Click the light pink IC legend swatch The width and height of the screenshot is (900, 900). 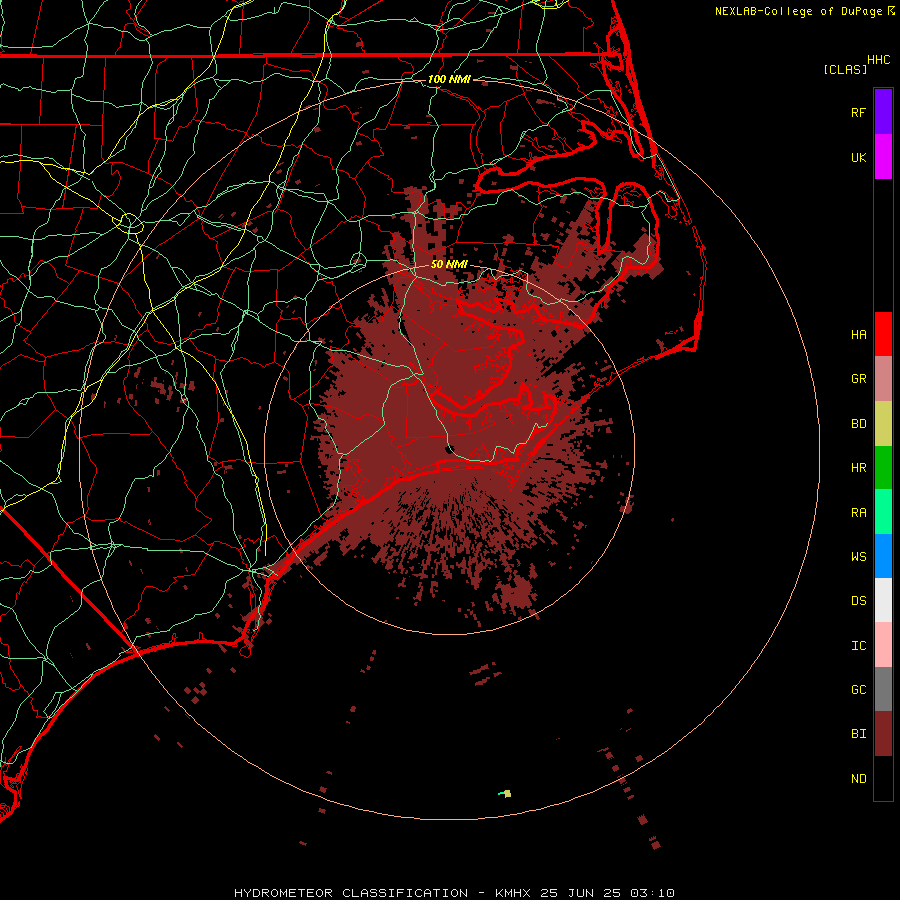point(883,645)
